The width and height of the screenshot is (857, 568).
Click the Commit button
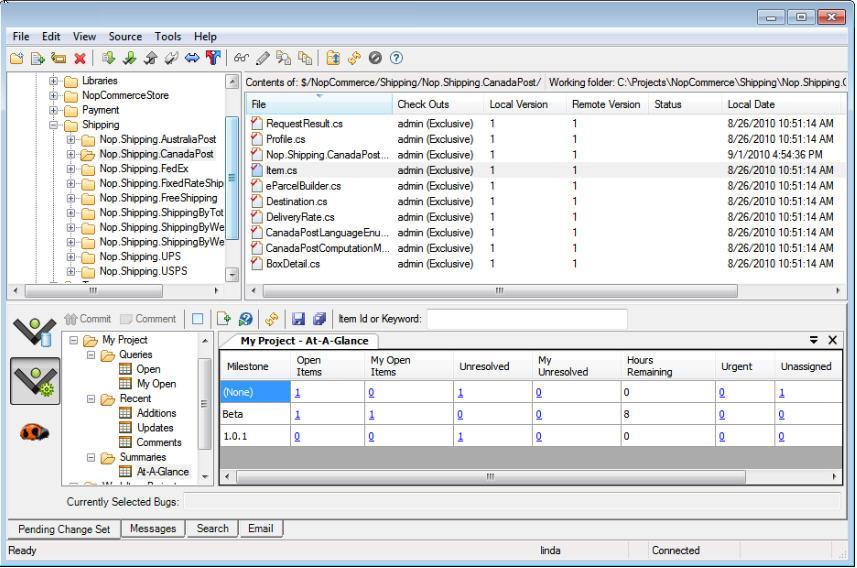click(x=87, y=319)
